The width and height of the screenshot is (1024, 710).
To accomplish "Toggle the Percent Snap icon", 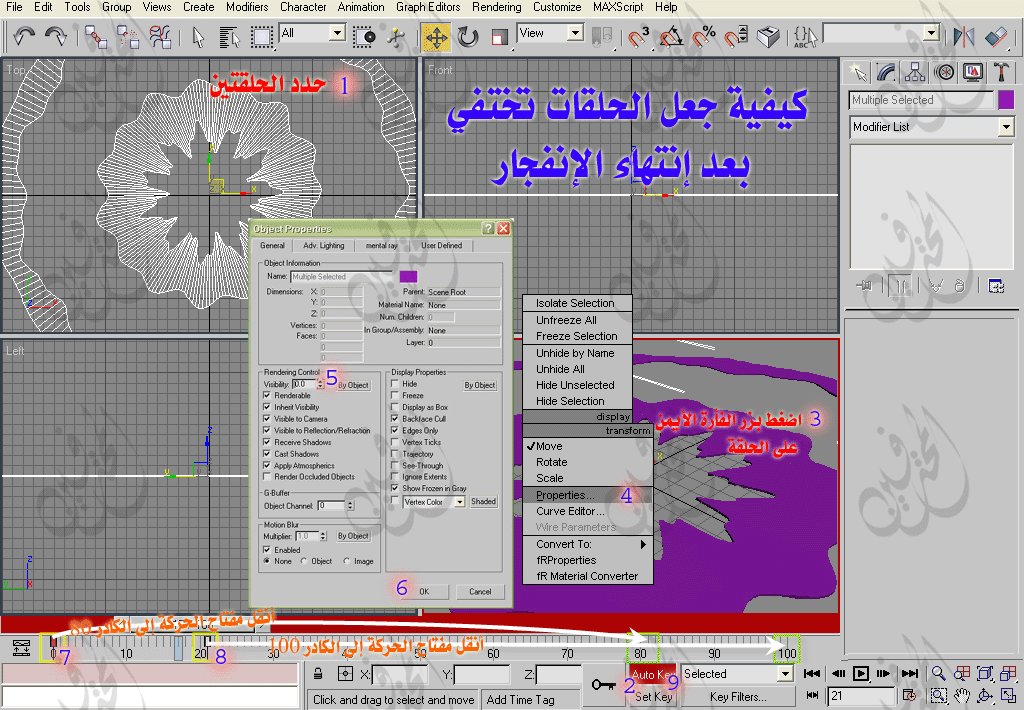I will (x=704, y=37).
